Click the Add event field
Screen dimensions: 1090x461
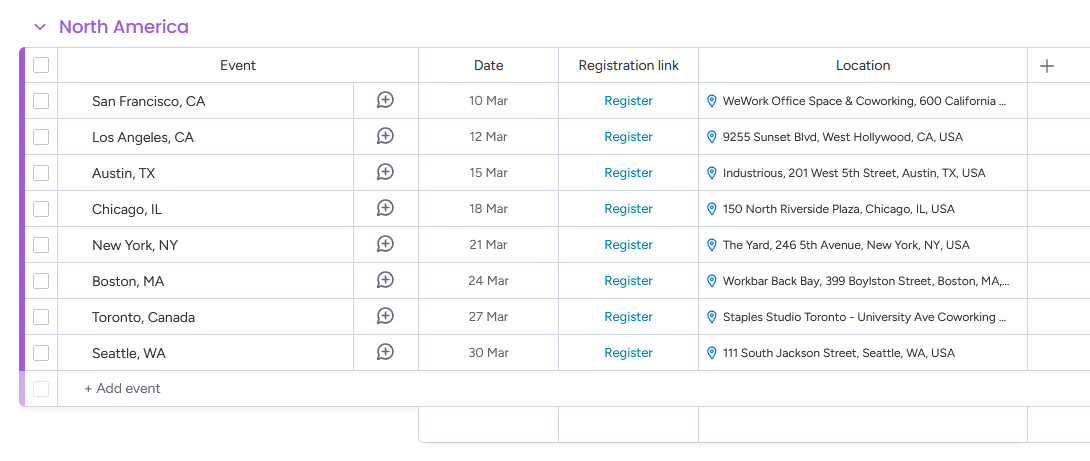click(x=123, y=388)
